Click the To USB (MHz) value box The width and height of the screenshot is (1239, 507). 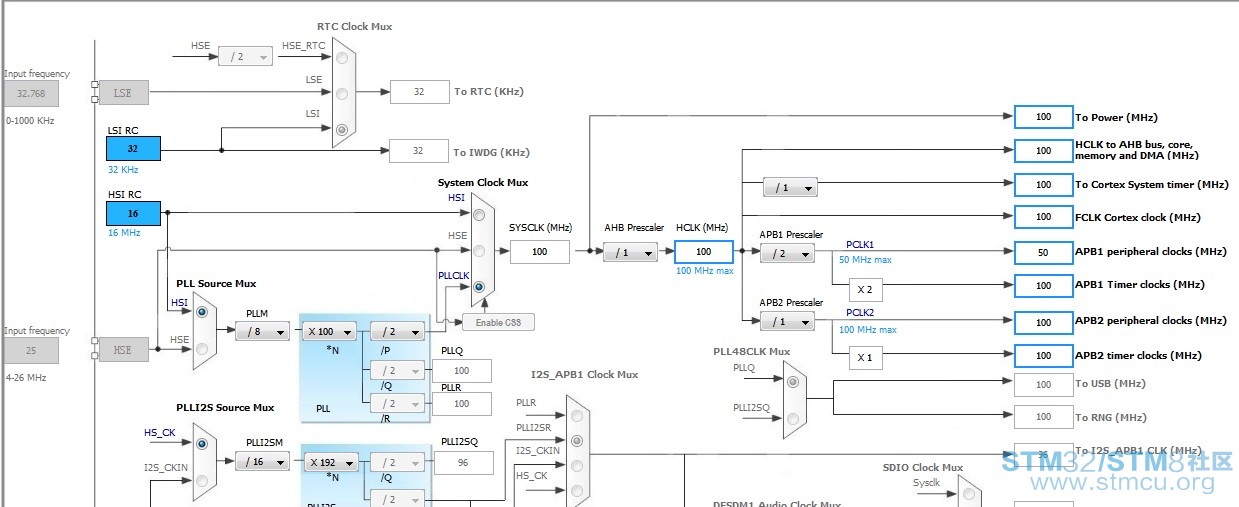tap(1043, 384)
